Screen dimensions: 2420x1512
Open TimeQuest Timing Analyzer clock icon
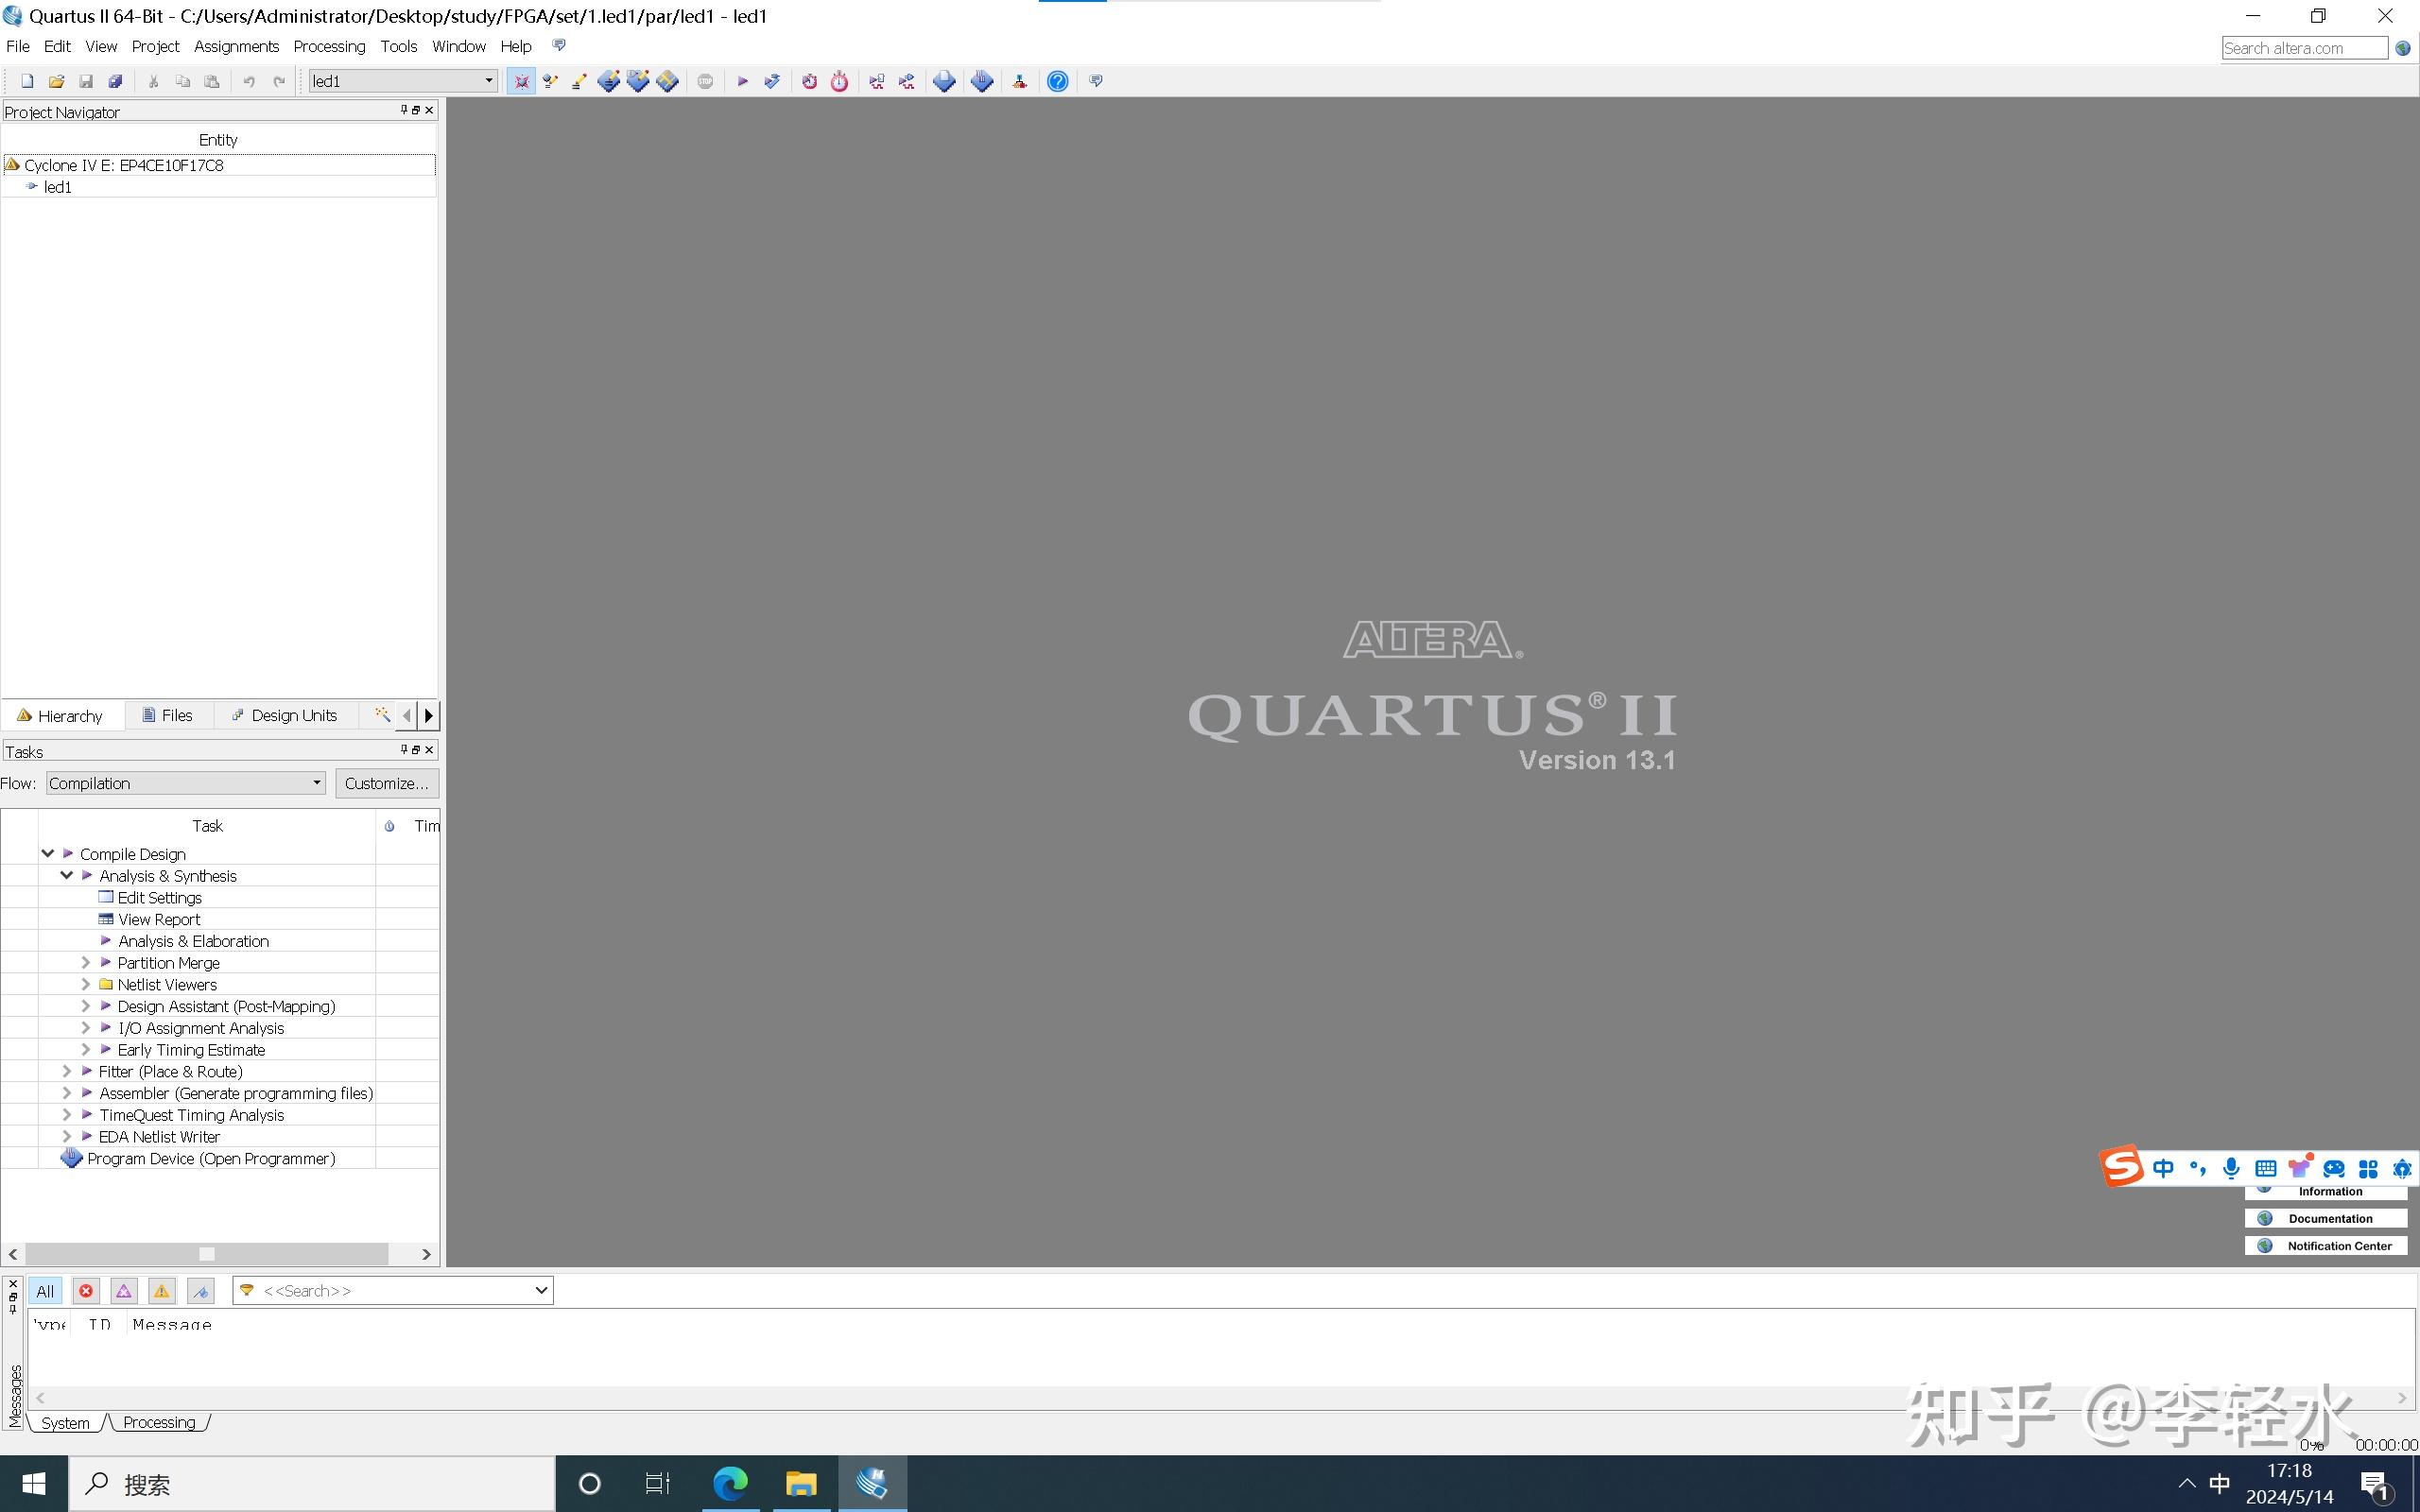coord(839,81)
